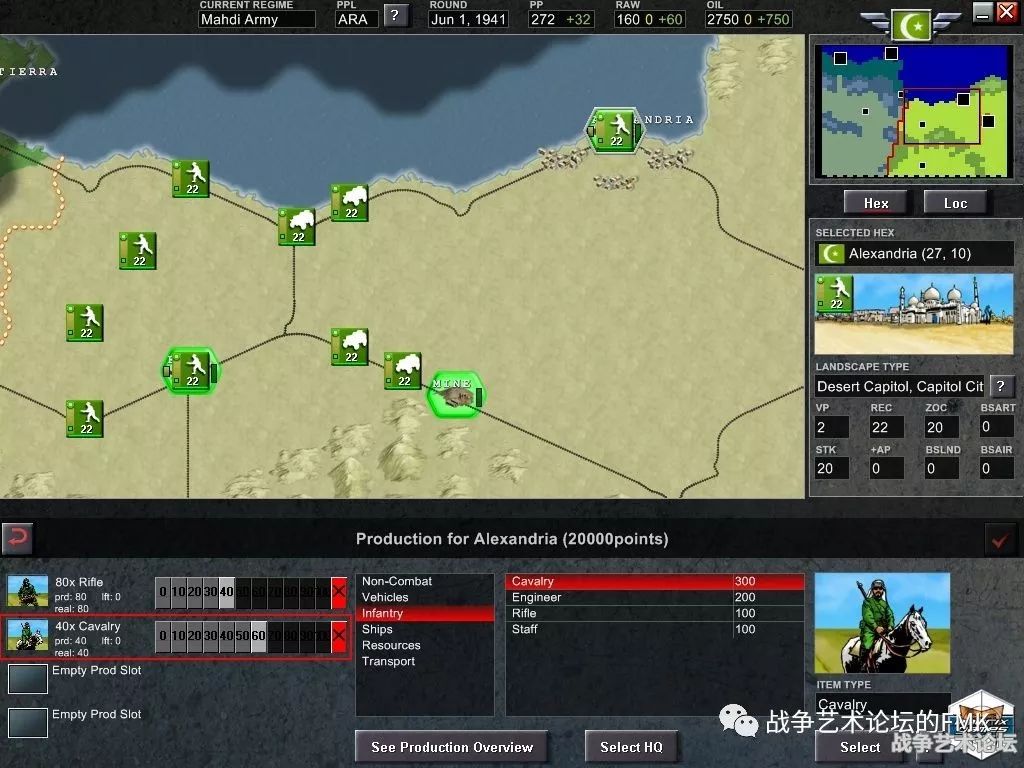The height and width of the screenshot is (768, 1024).
Task: Click the Desert Capitol landscape type field
Action: (x=900, y=387)
